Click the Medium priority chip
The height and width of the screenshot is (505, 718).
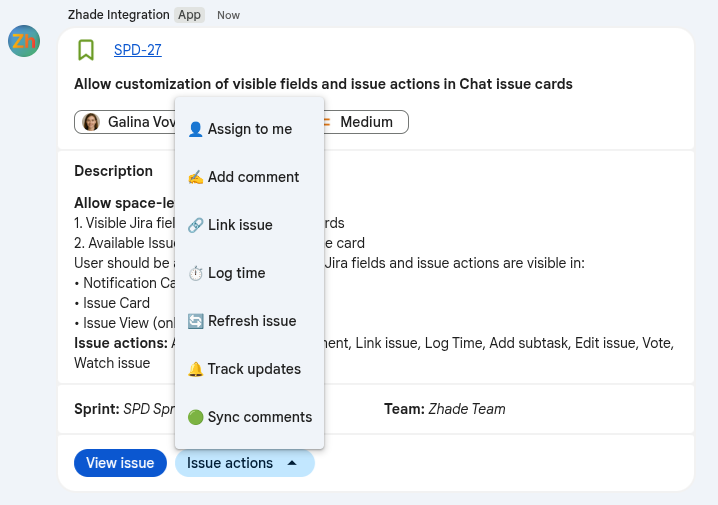click(365, 122)
